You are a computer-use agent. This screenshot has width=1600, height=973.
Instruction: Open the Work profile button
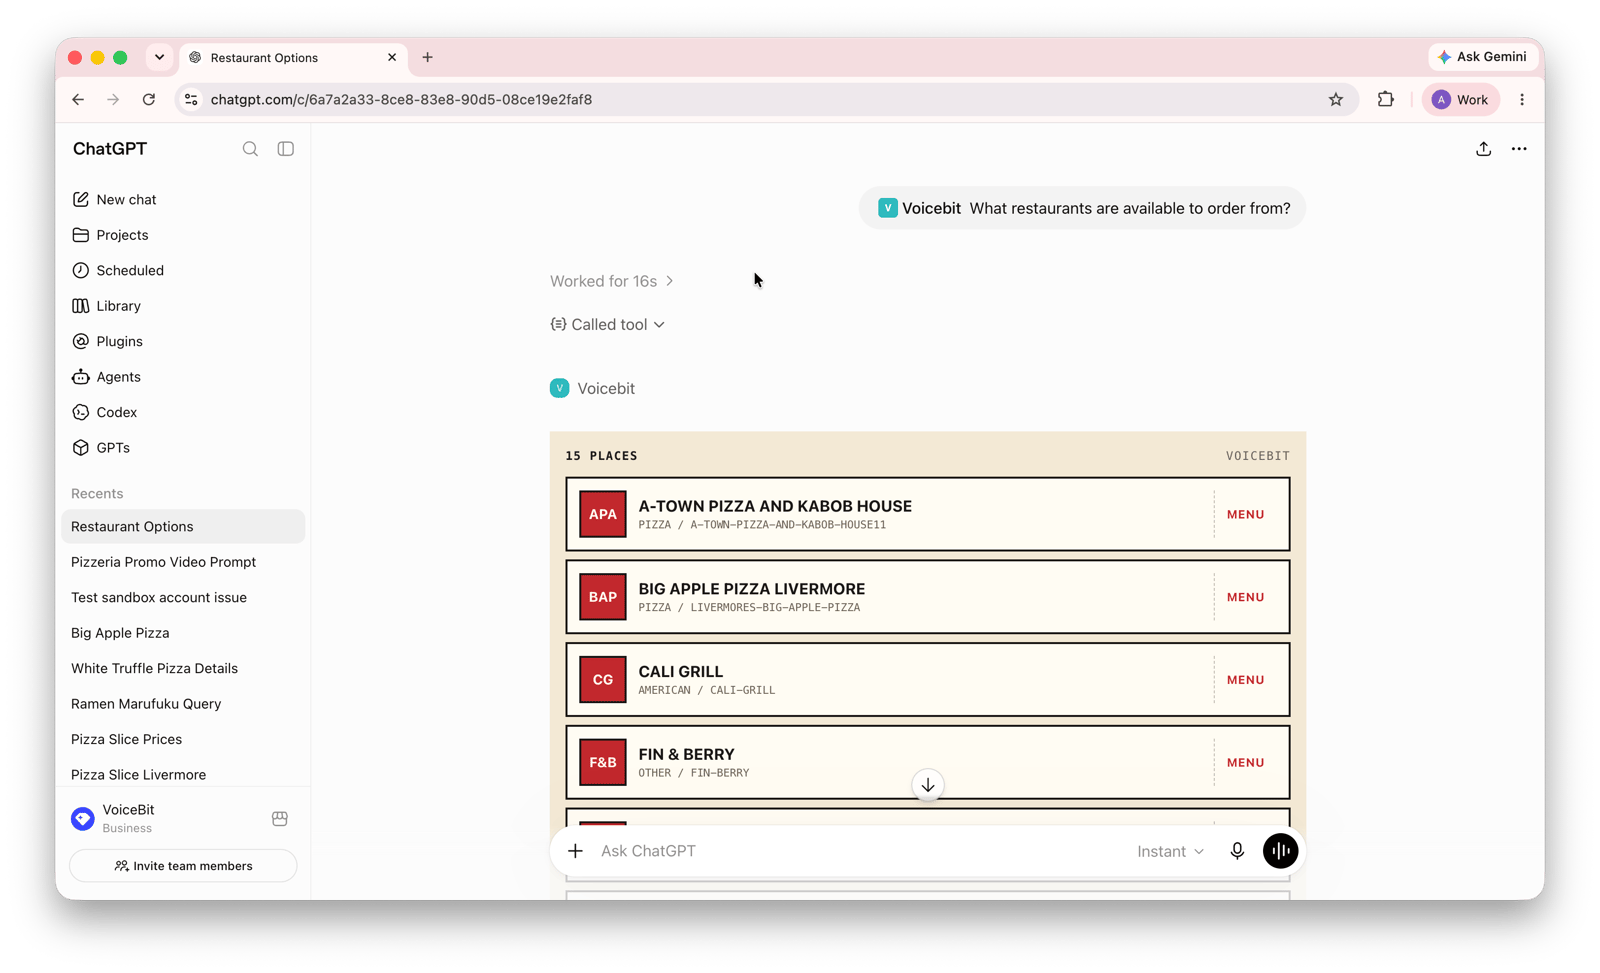point(1461,100)
